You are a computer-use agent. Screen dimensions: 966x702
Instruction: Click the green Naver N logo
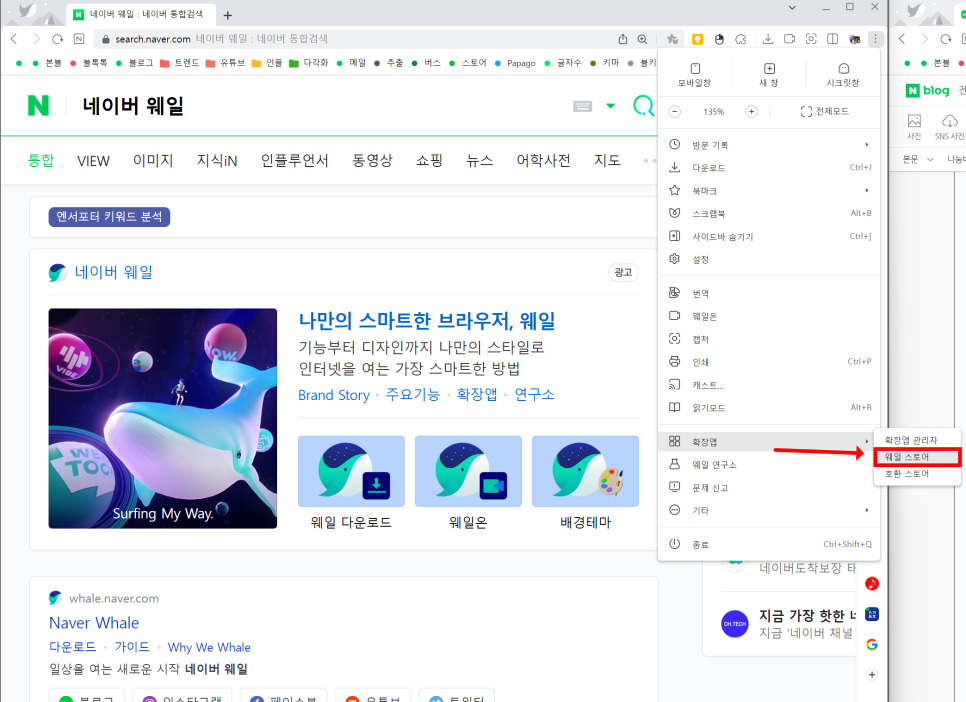point(38,105)
